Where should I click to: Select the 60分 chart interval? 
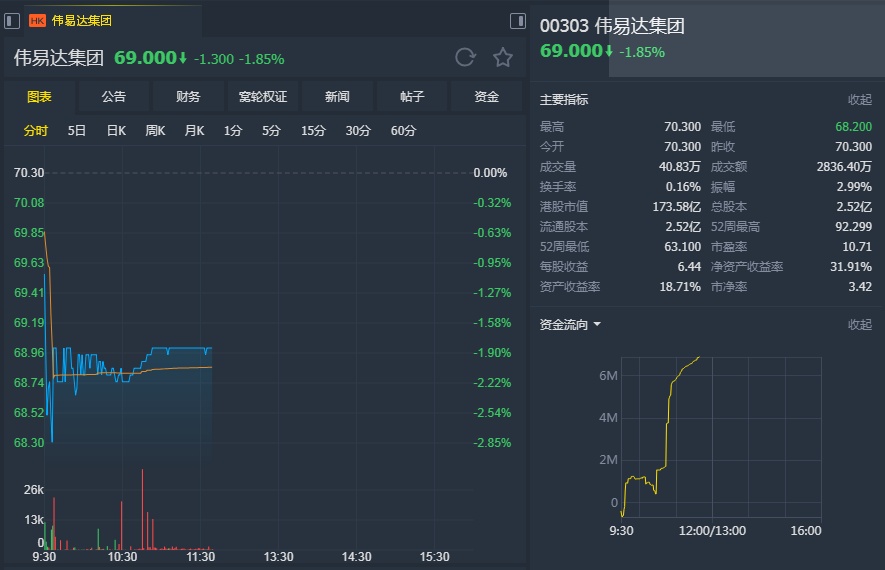pyautogui.click(x=404, y=131)
